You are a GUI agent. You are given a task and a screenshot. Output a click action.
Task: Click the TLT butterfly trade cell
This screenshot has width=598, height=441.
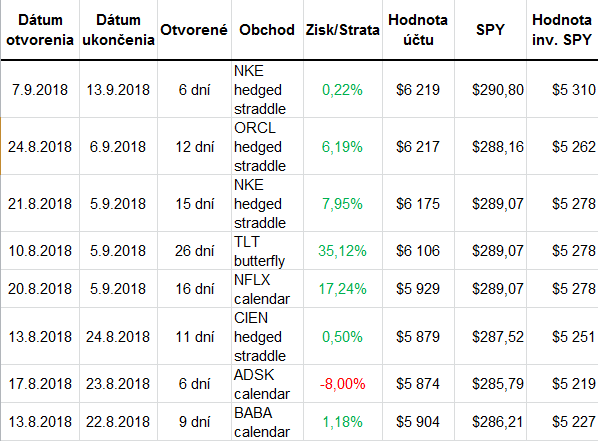click(x=267, y=251)
